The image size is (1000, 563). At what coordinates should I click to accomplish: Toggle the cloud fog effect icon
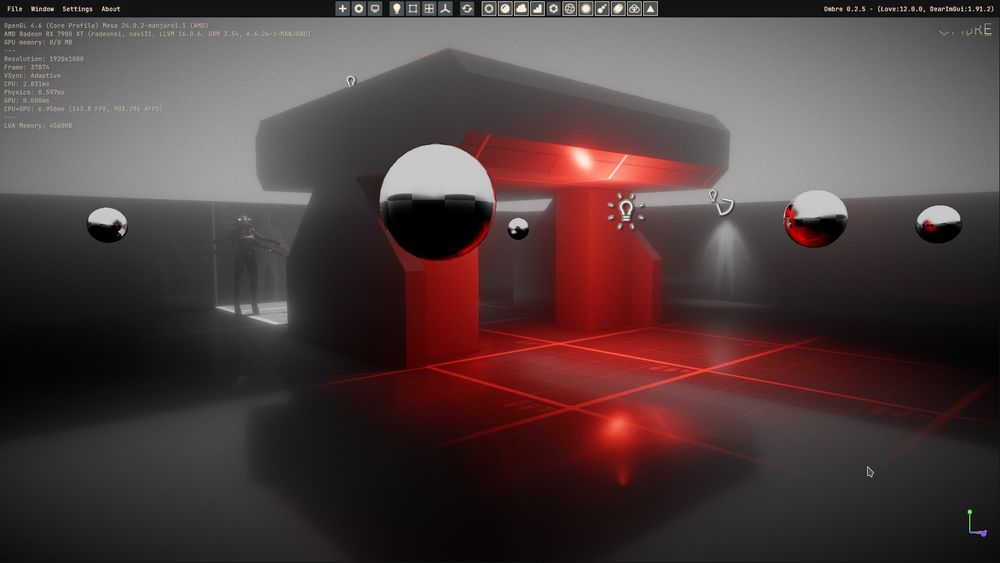coord(521,8)
